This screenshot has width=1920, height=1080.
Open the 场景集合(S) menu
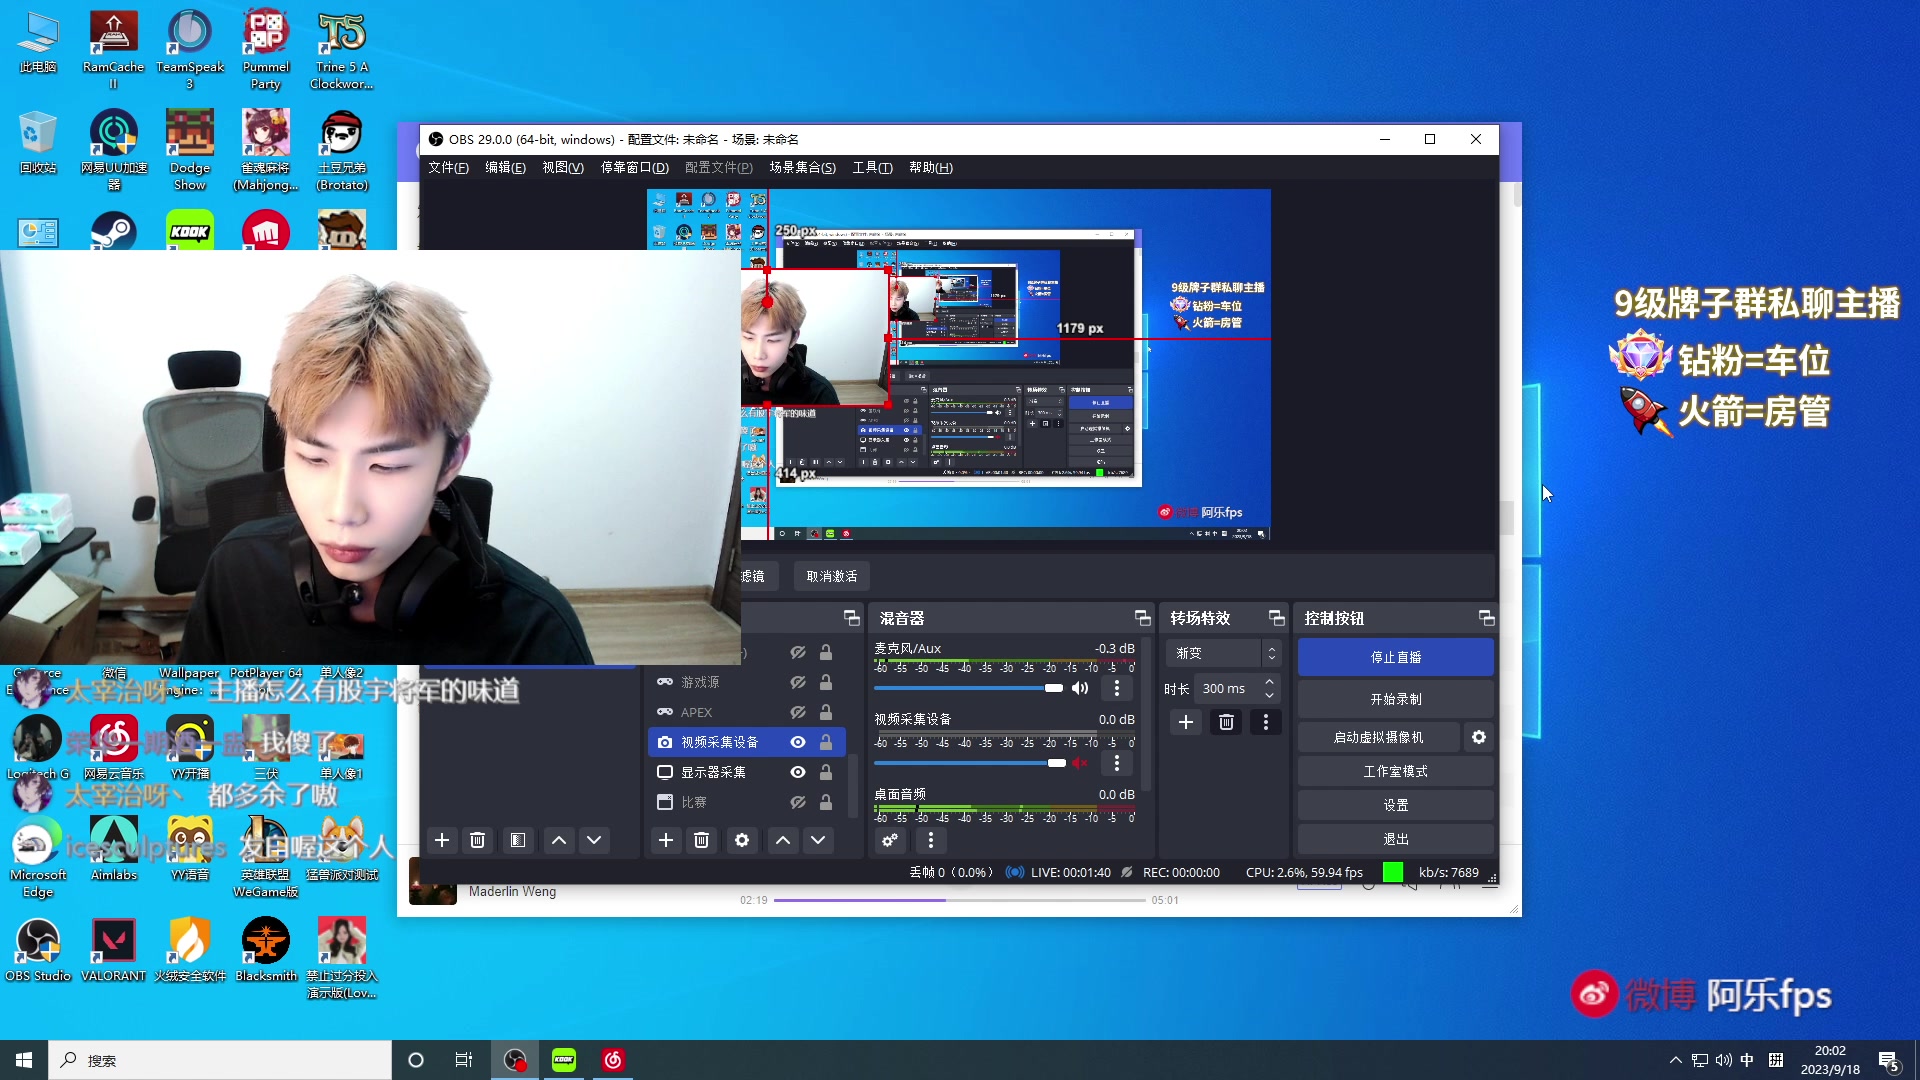point(802,167)
